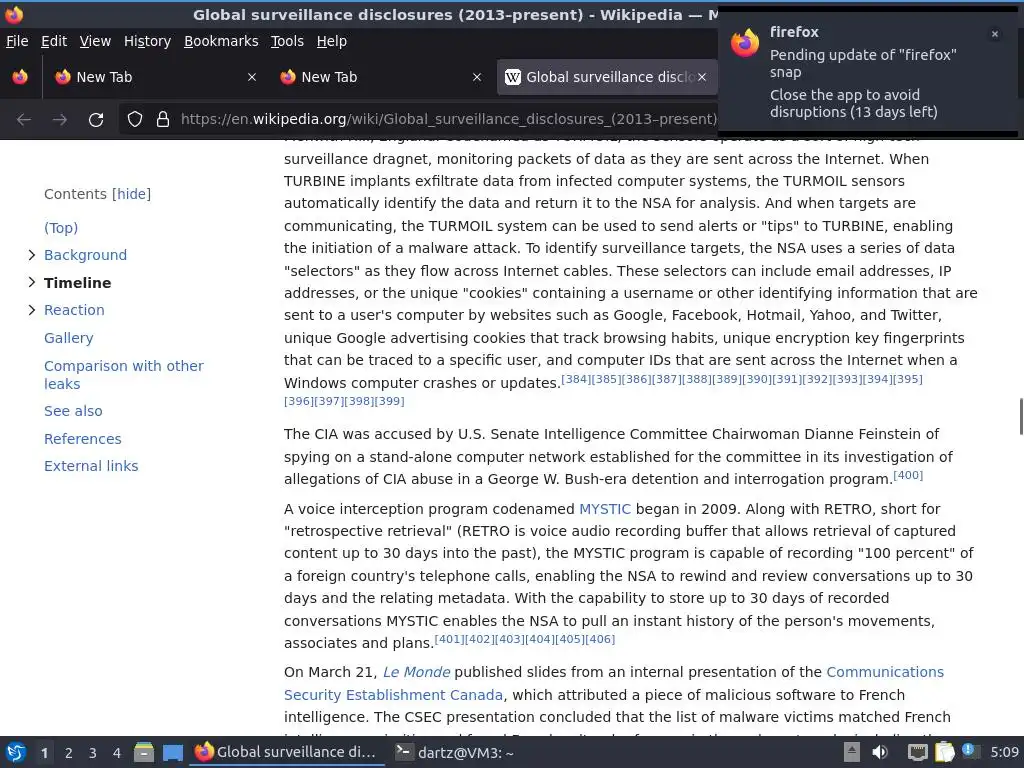Open the Tools menu
The height and width of the screenshot is (768, 1024).
287,41
